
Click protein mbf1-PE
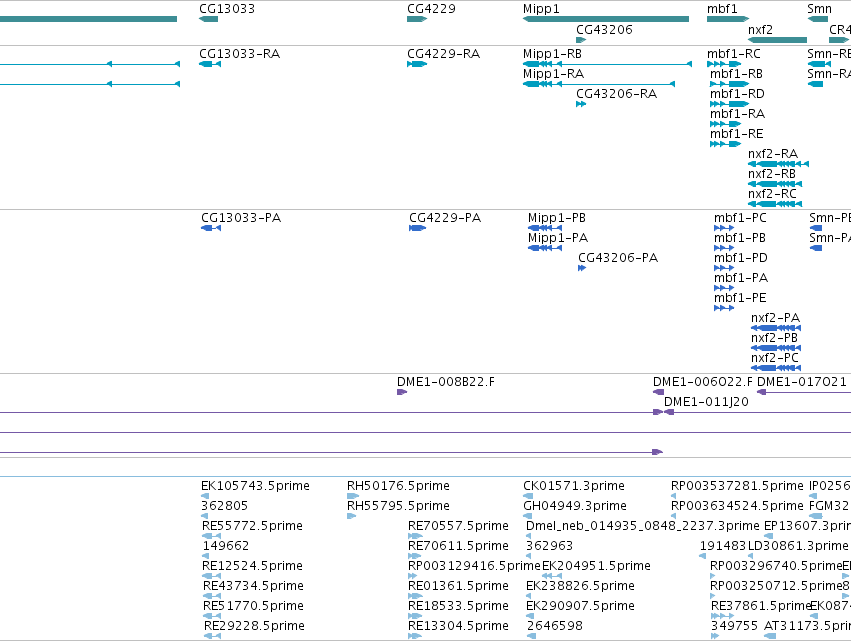(740, 298)
